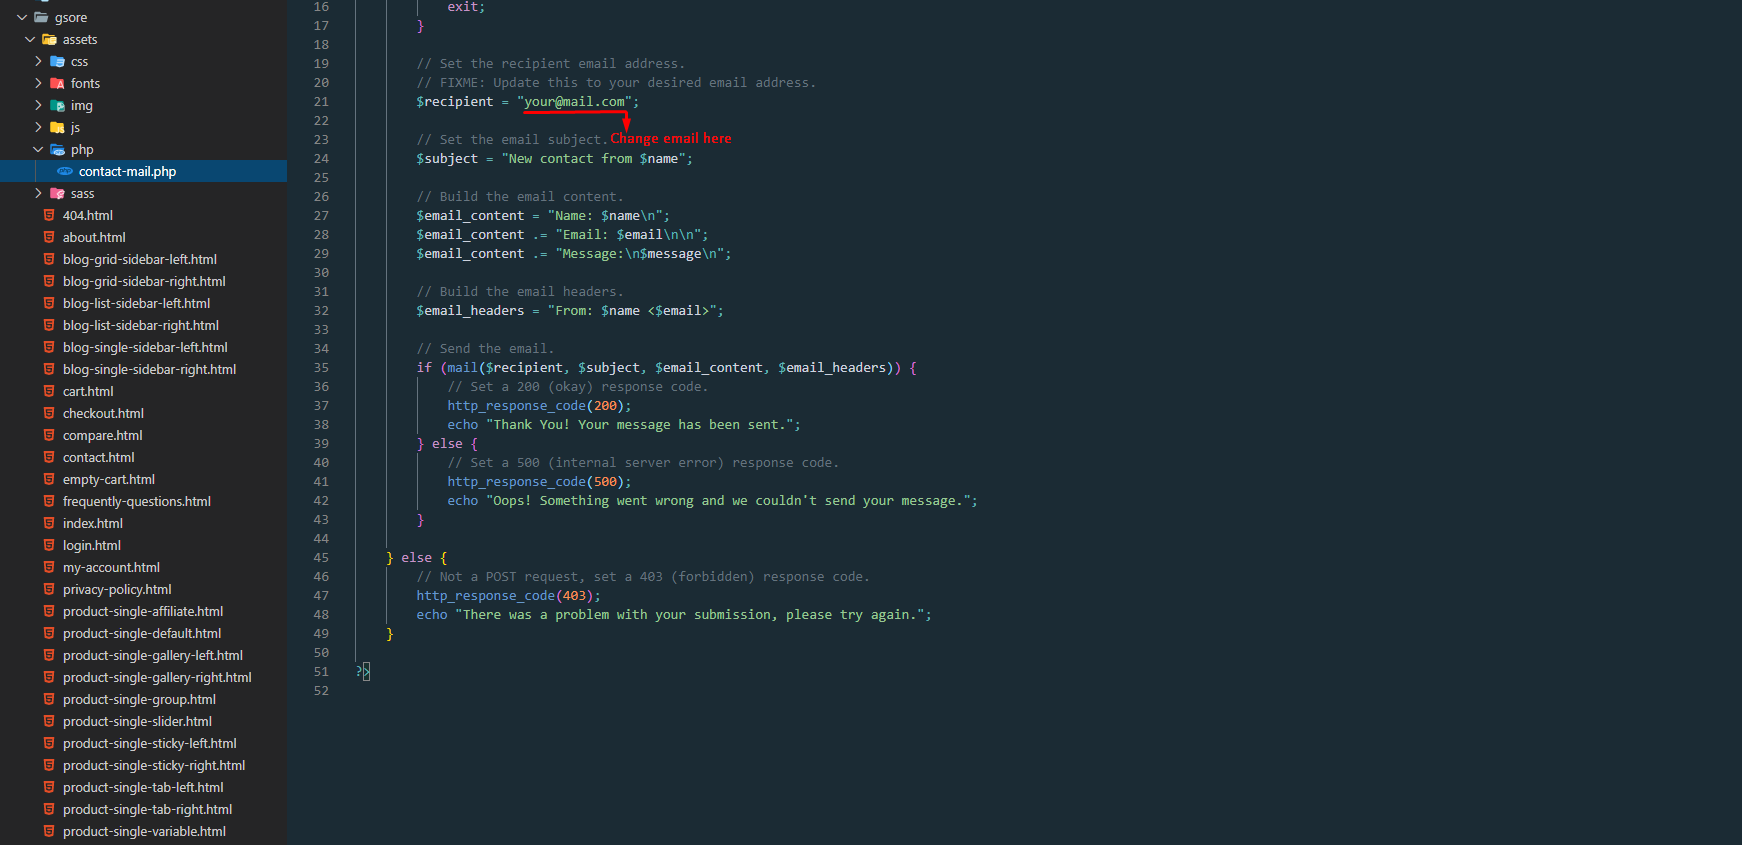Viewport: 1742px width, 845px height.
Task: Click the your@mail.com recipient string
Action: pyautogui.click(x=575, y=102)
